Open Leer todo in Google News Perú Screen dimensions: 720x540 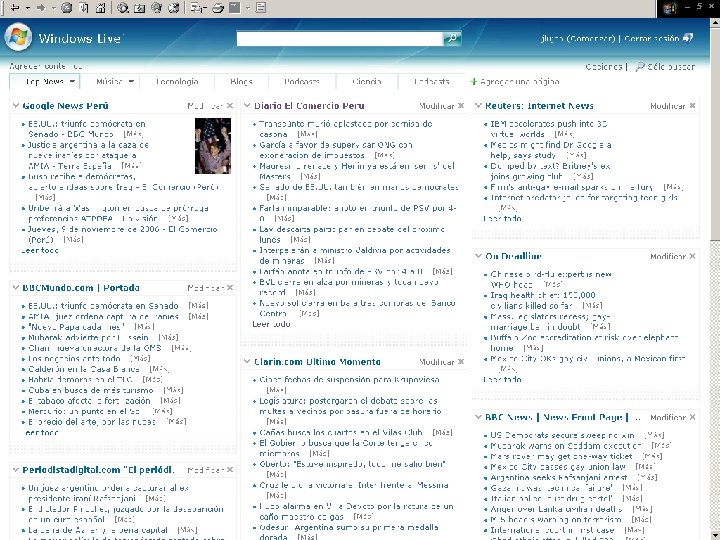coord(40,250)
